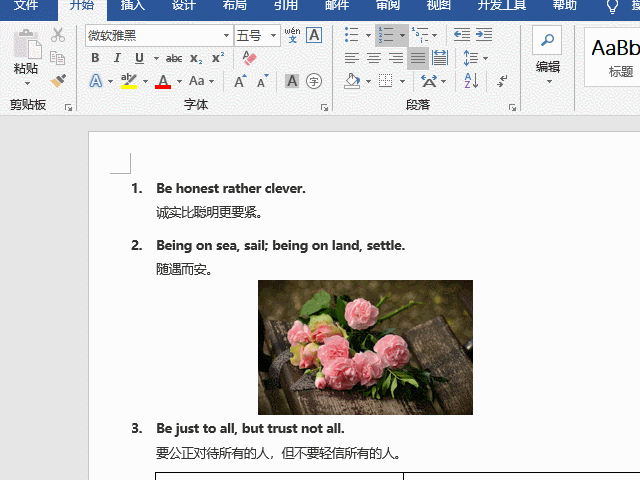Select the pink roses picture

coord(365,347)
